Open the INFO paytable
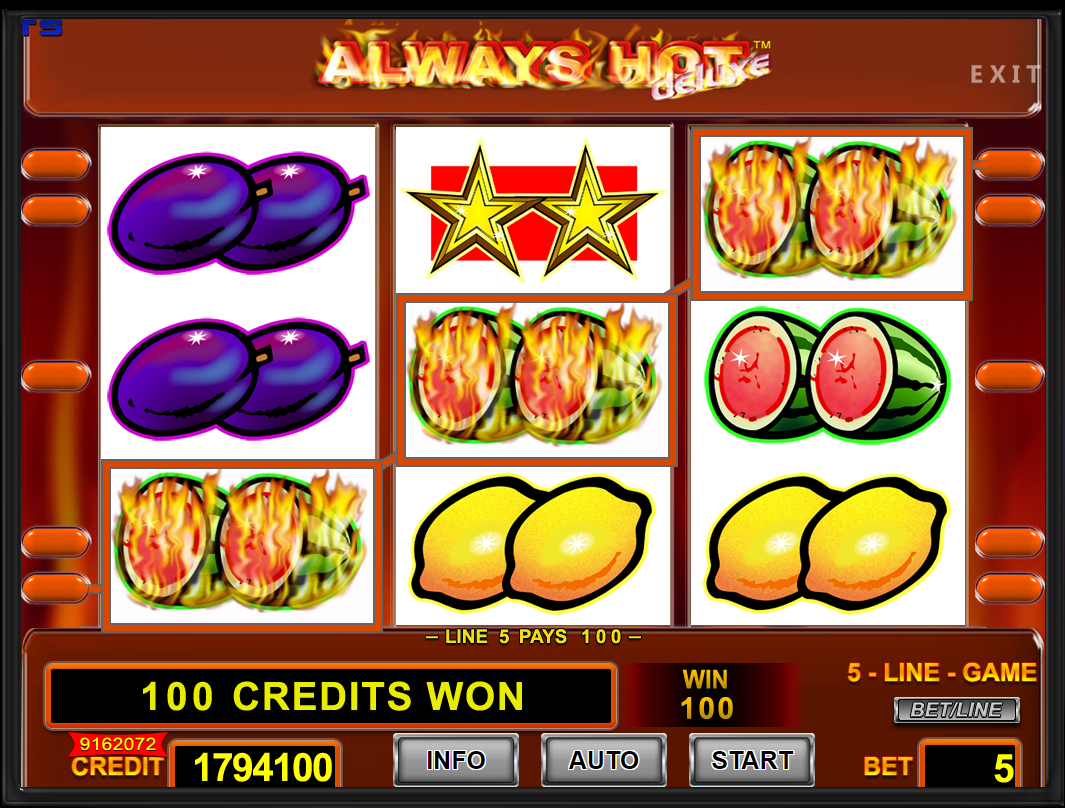Viewport: 1065px width, 808px height. coord(456,760)
